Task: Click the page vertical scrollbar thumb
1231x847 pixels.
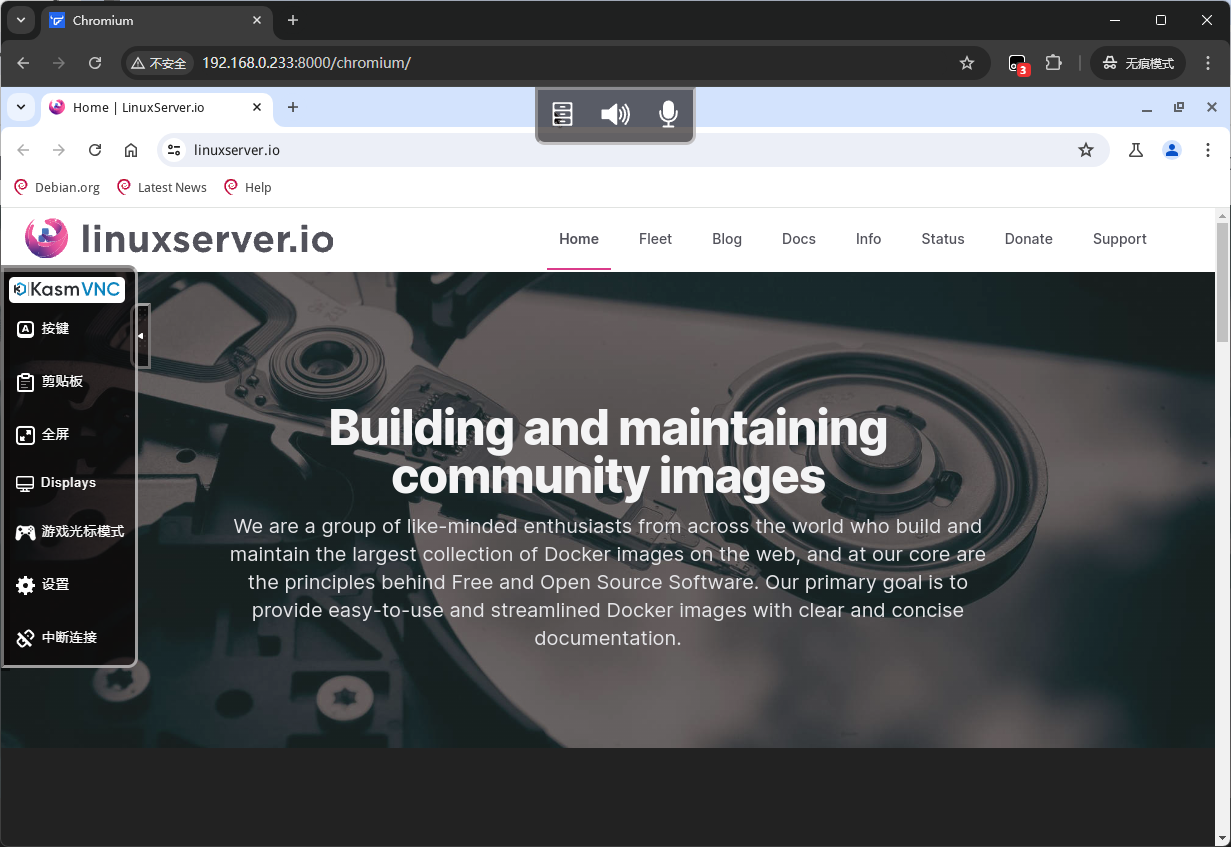Action: [x=1222, y=283]
